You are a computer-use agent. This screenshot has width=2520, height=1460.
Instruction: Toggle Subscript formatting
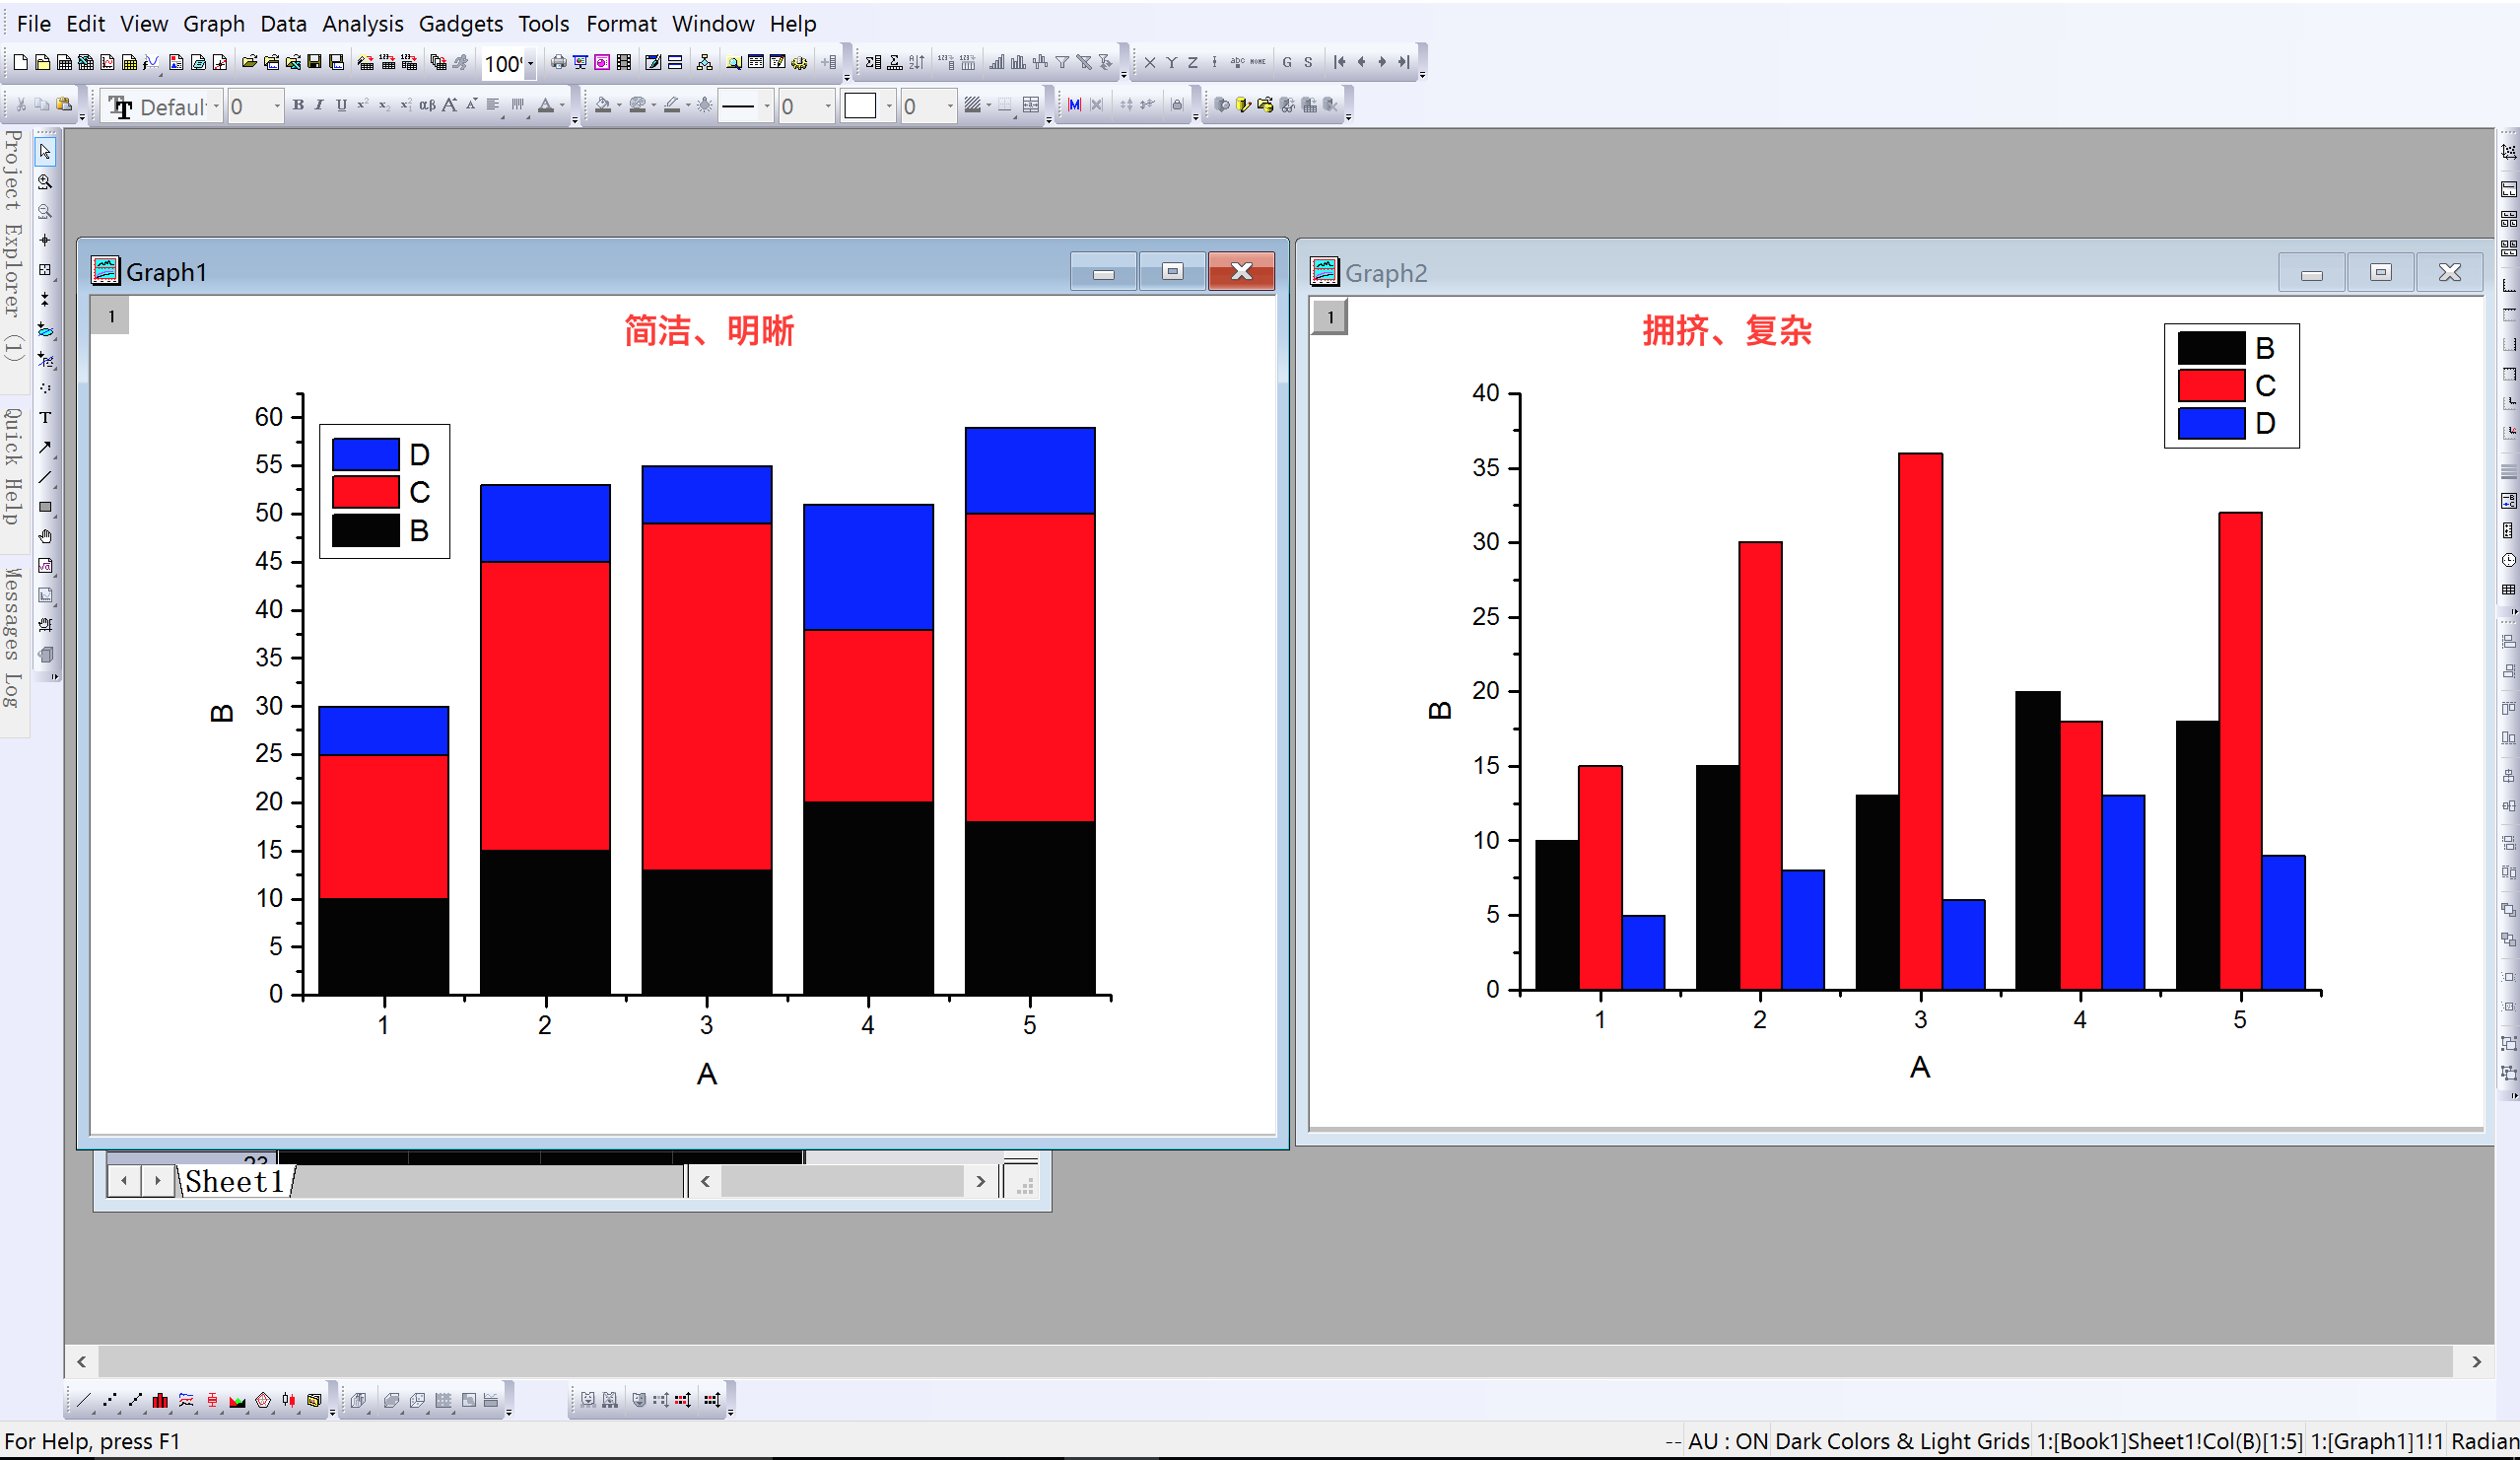click(x=384, y=105)
